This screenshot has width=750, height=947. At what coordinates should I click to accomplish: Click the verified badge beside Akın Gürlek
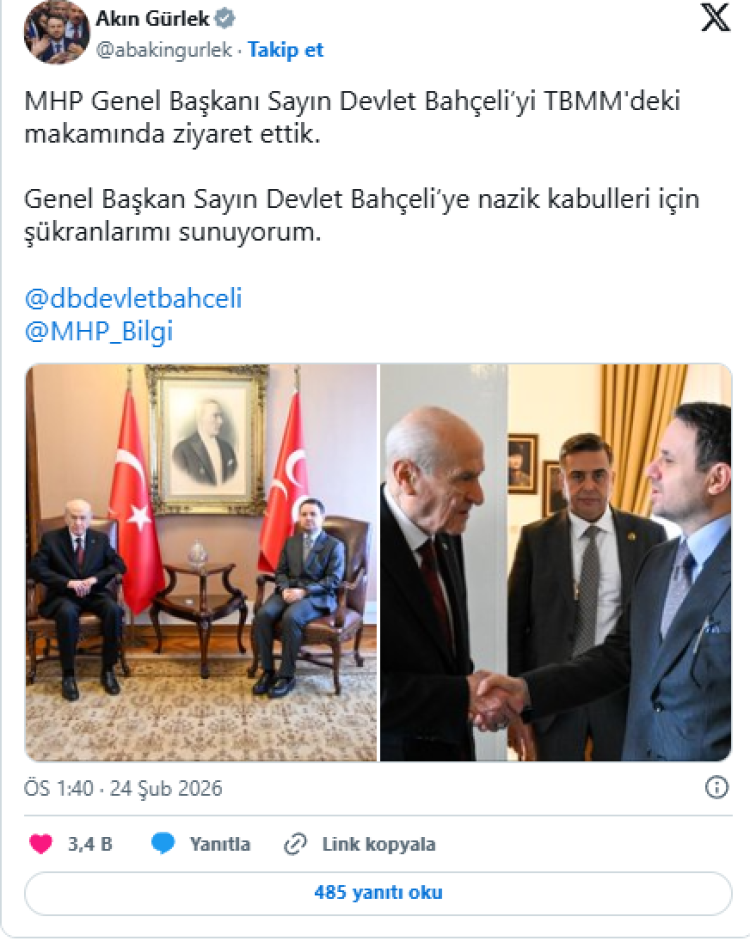point(225,19)
